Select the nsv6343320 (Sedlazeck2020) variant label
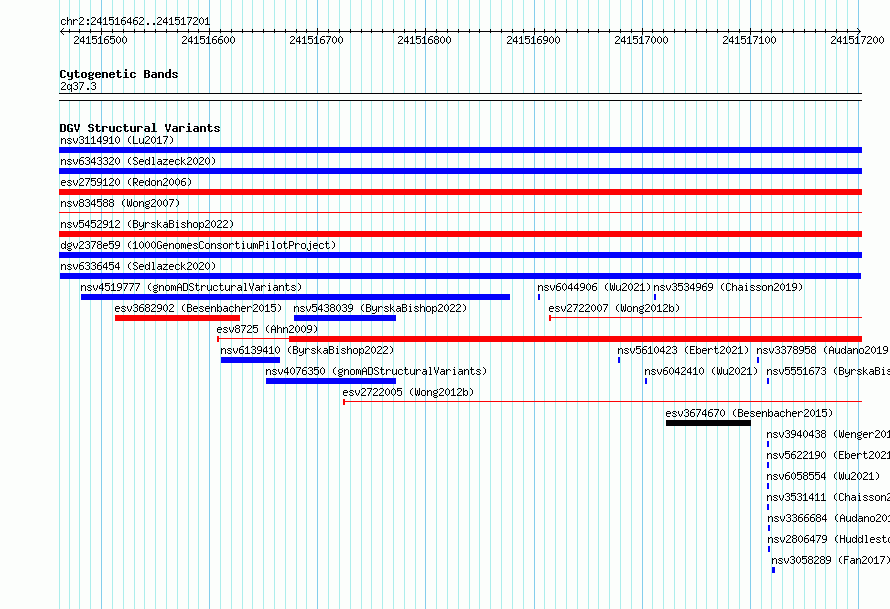The height and width of the screenshot is (609, 890). tap(138, 161)
